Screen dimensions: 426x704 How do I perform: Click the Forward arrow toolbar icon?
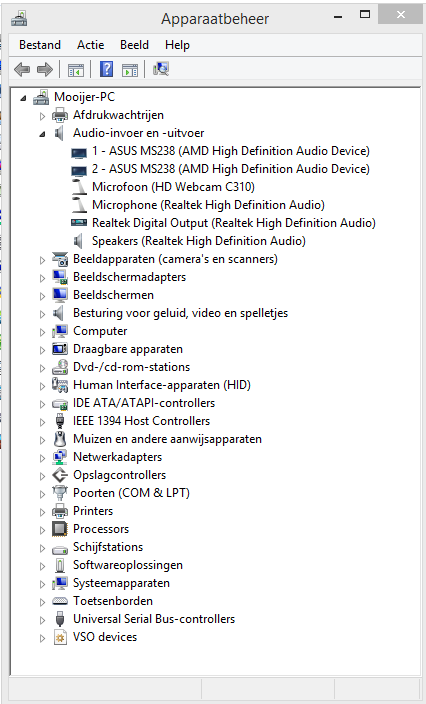45,70
